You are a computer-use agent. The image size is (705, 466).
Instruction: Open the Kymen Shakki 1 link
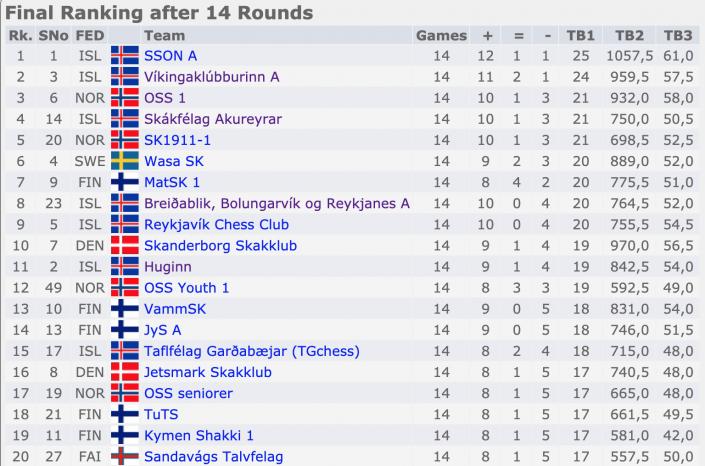click(x=199, y=435)
